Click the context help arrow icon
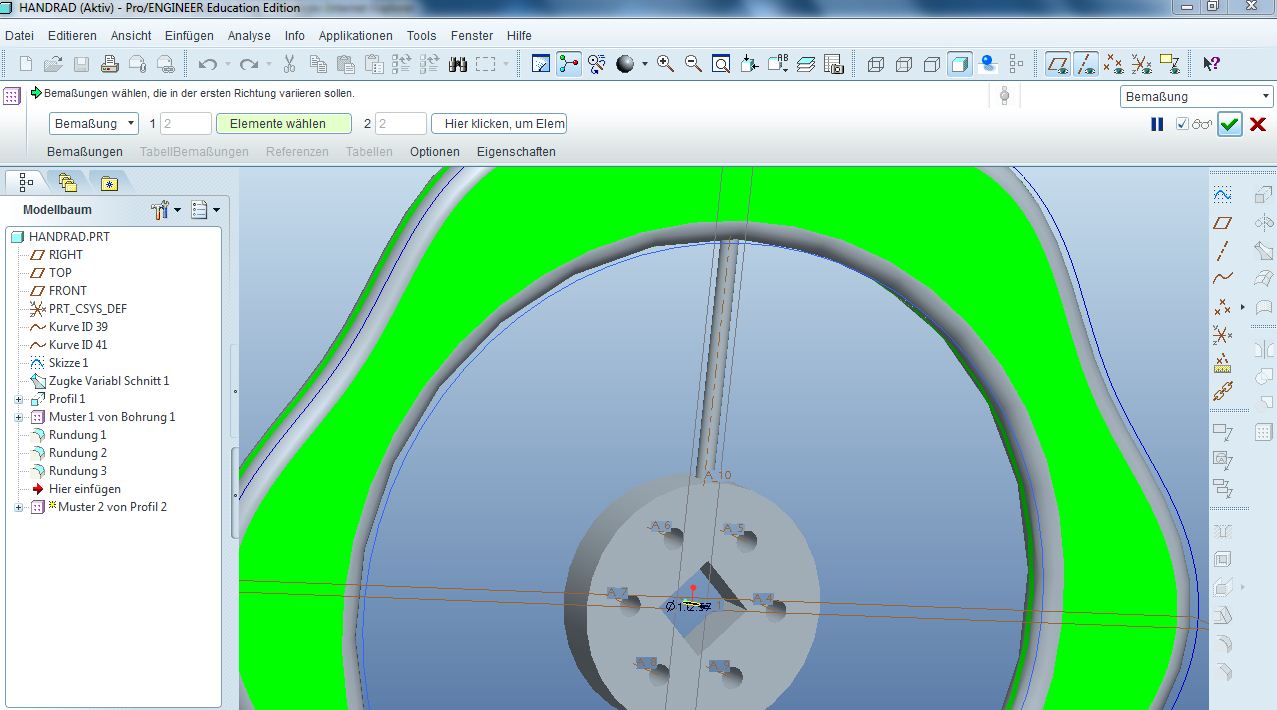The image size is (1277, 710). tap(1211, 64)
